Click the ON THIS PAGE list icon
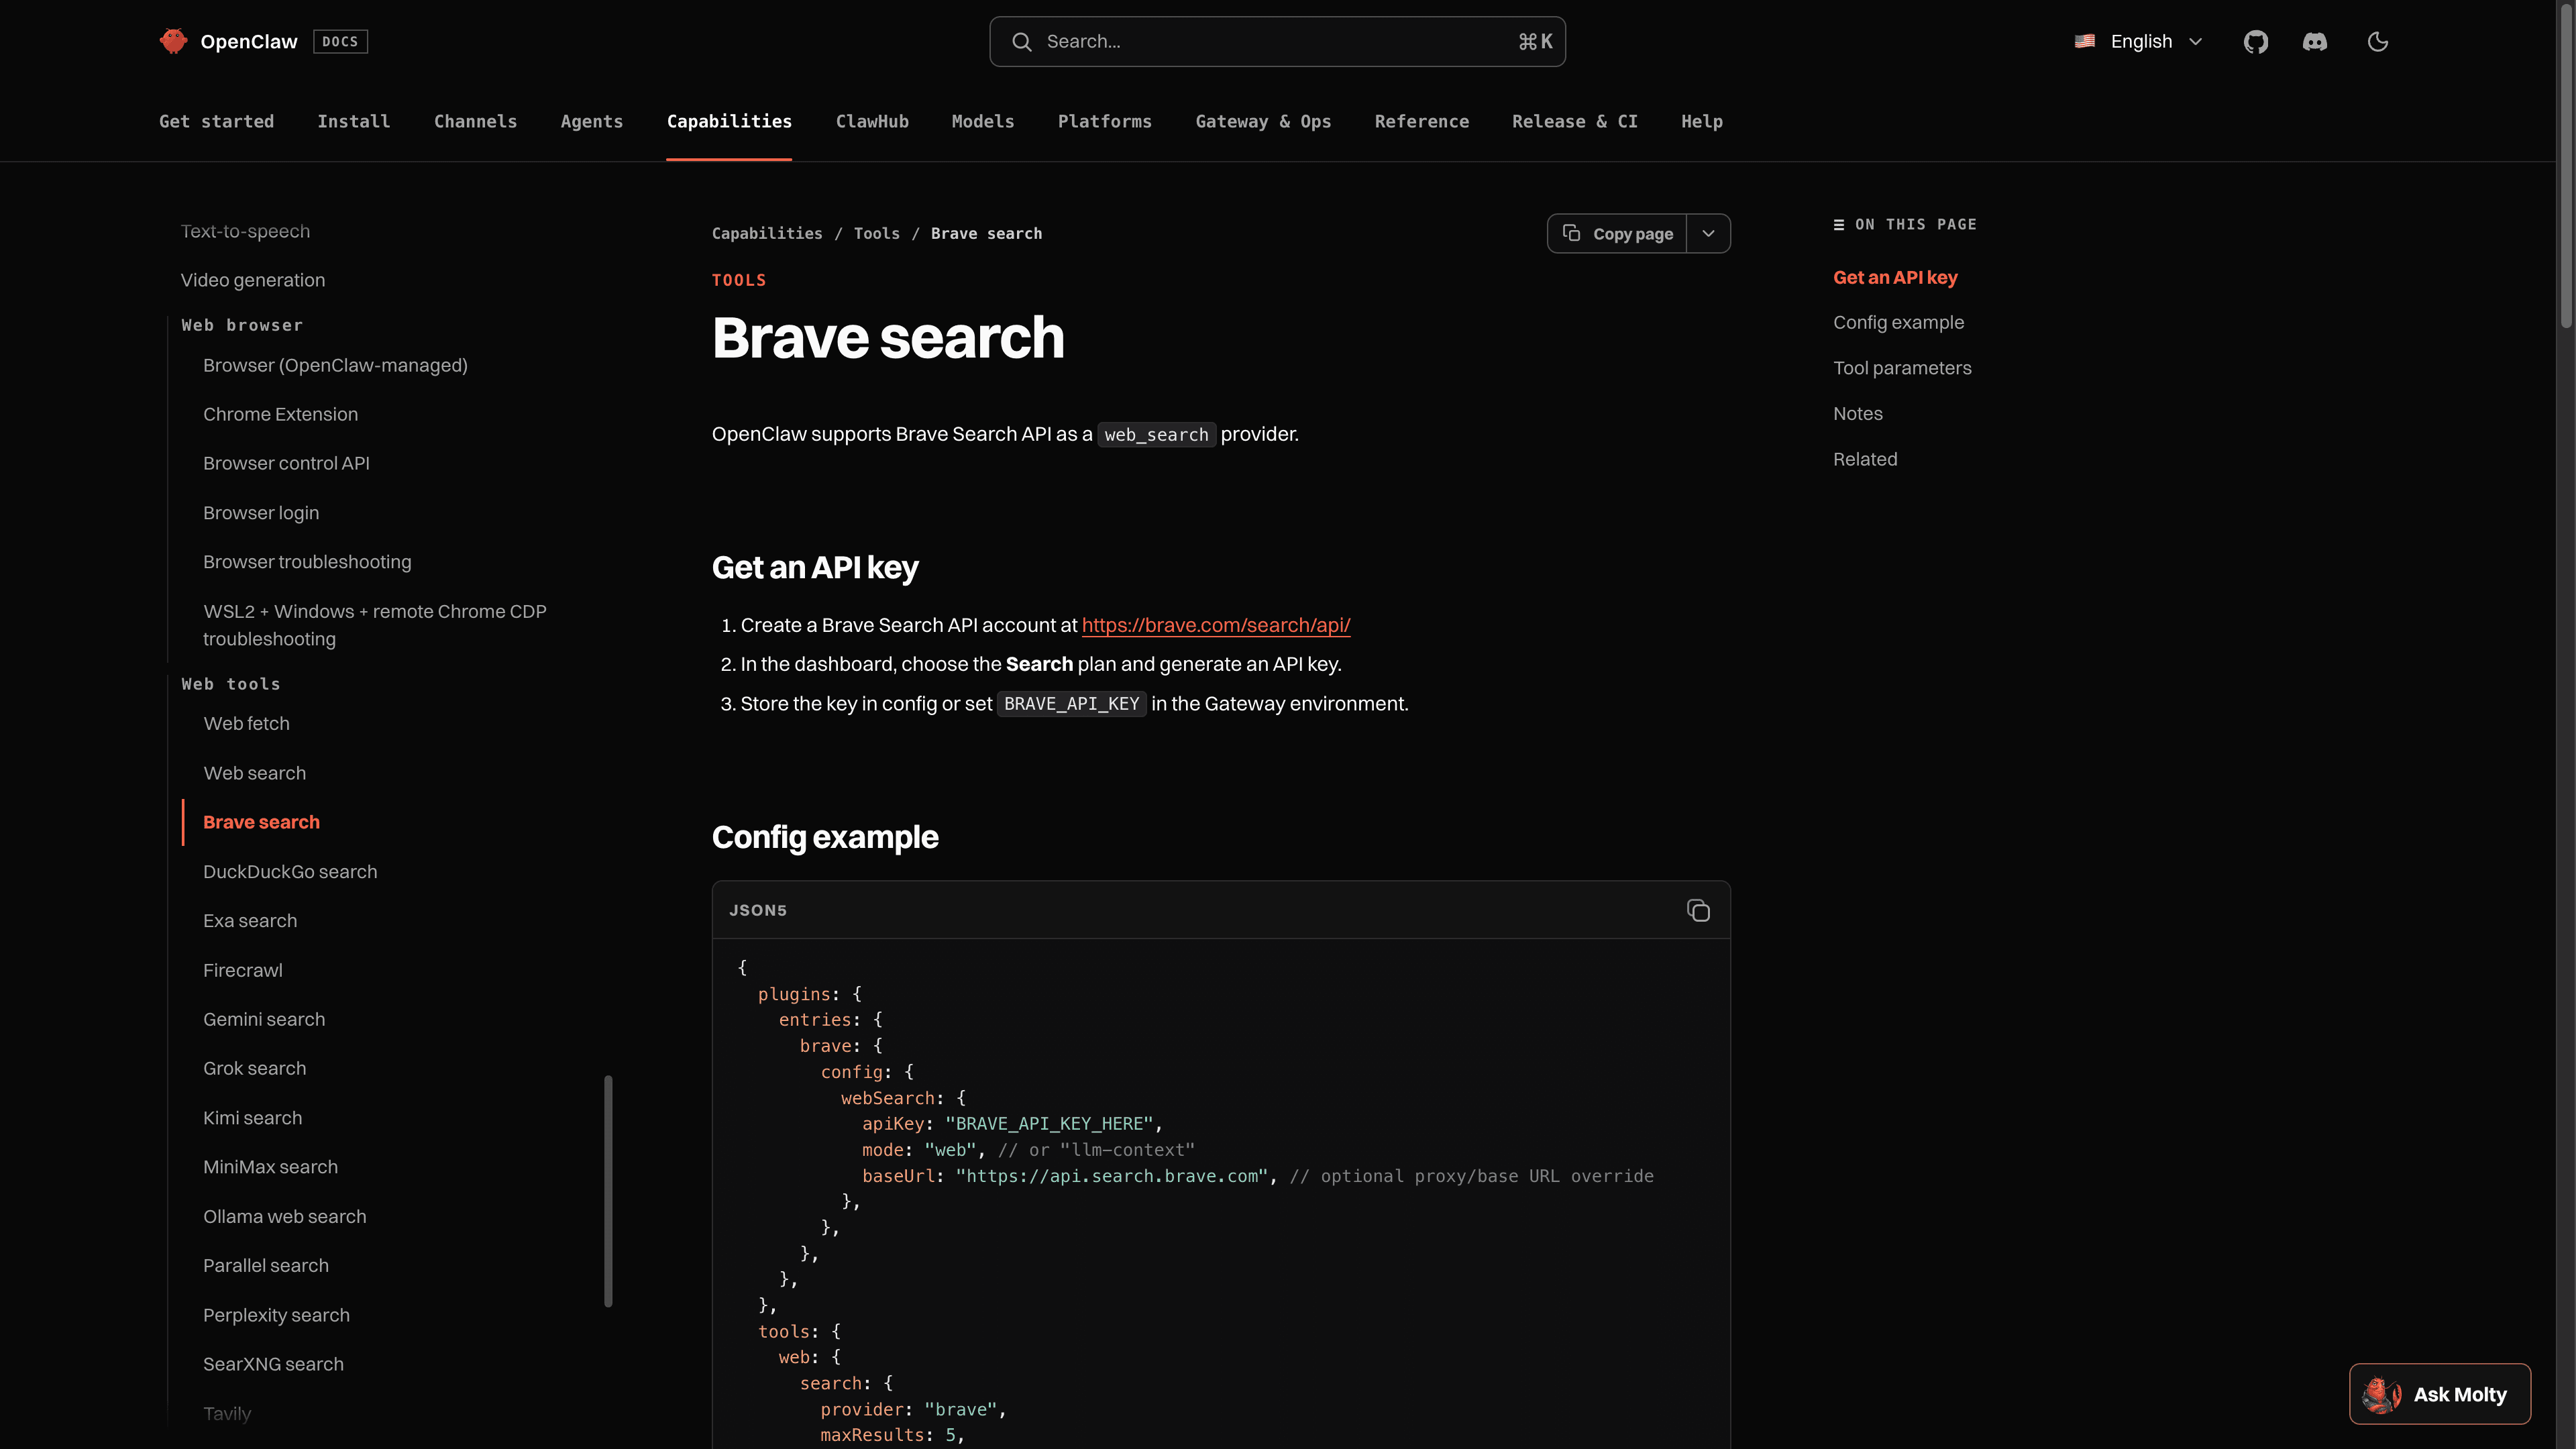The image size is (2576, 1449). coord(1838,224)
